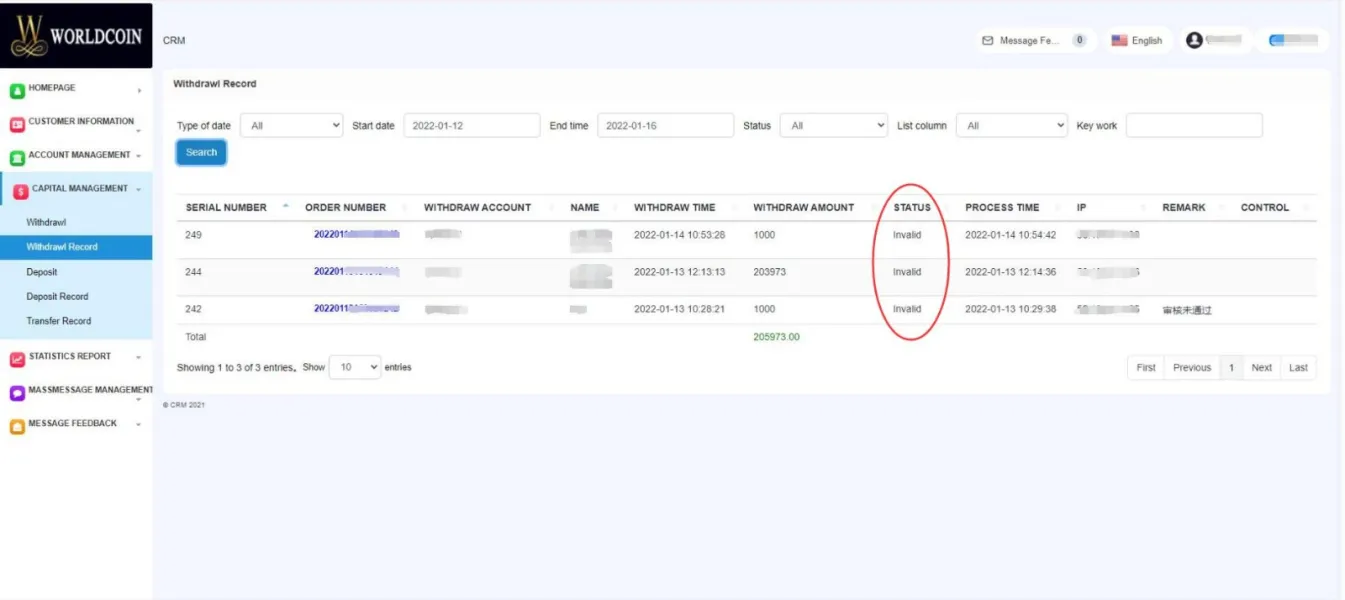The image size is (1345, 600).
Task: Click the Key work input field
Action: tap(1193, 126)
